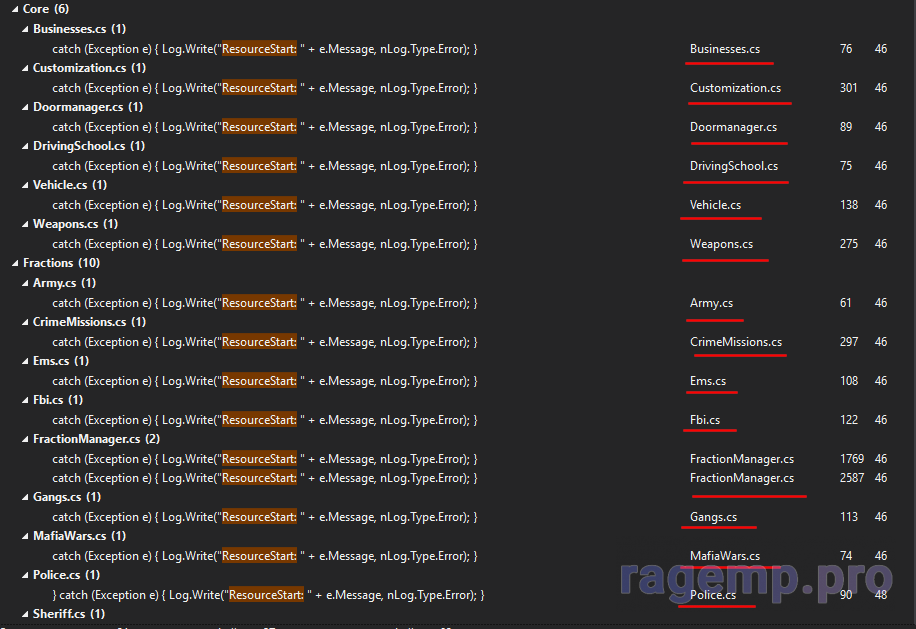Collapse the Businesses.cs (1) tree node
The width and height of the screenshot is (916, 629).
click(25, 30)
